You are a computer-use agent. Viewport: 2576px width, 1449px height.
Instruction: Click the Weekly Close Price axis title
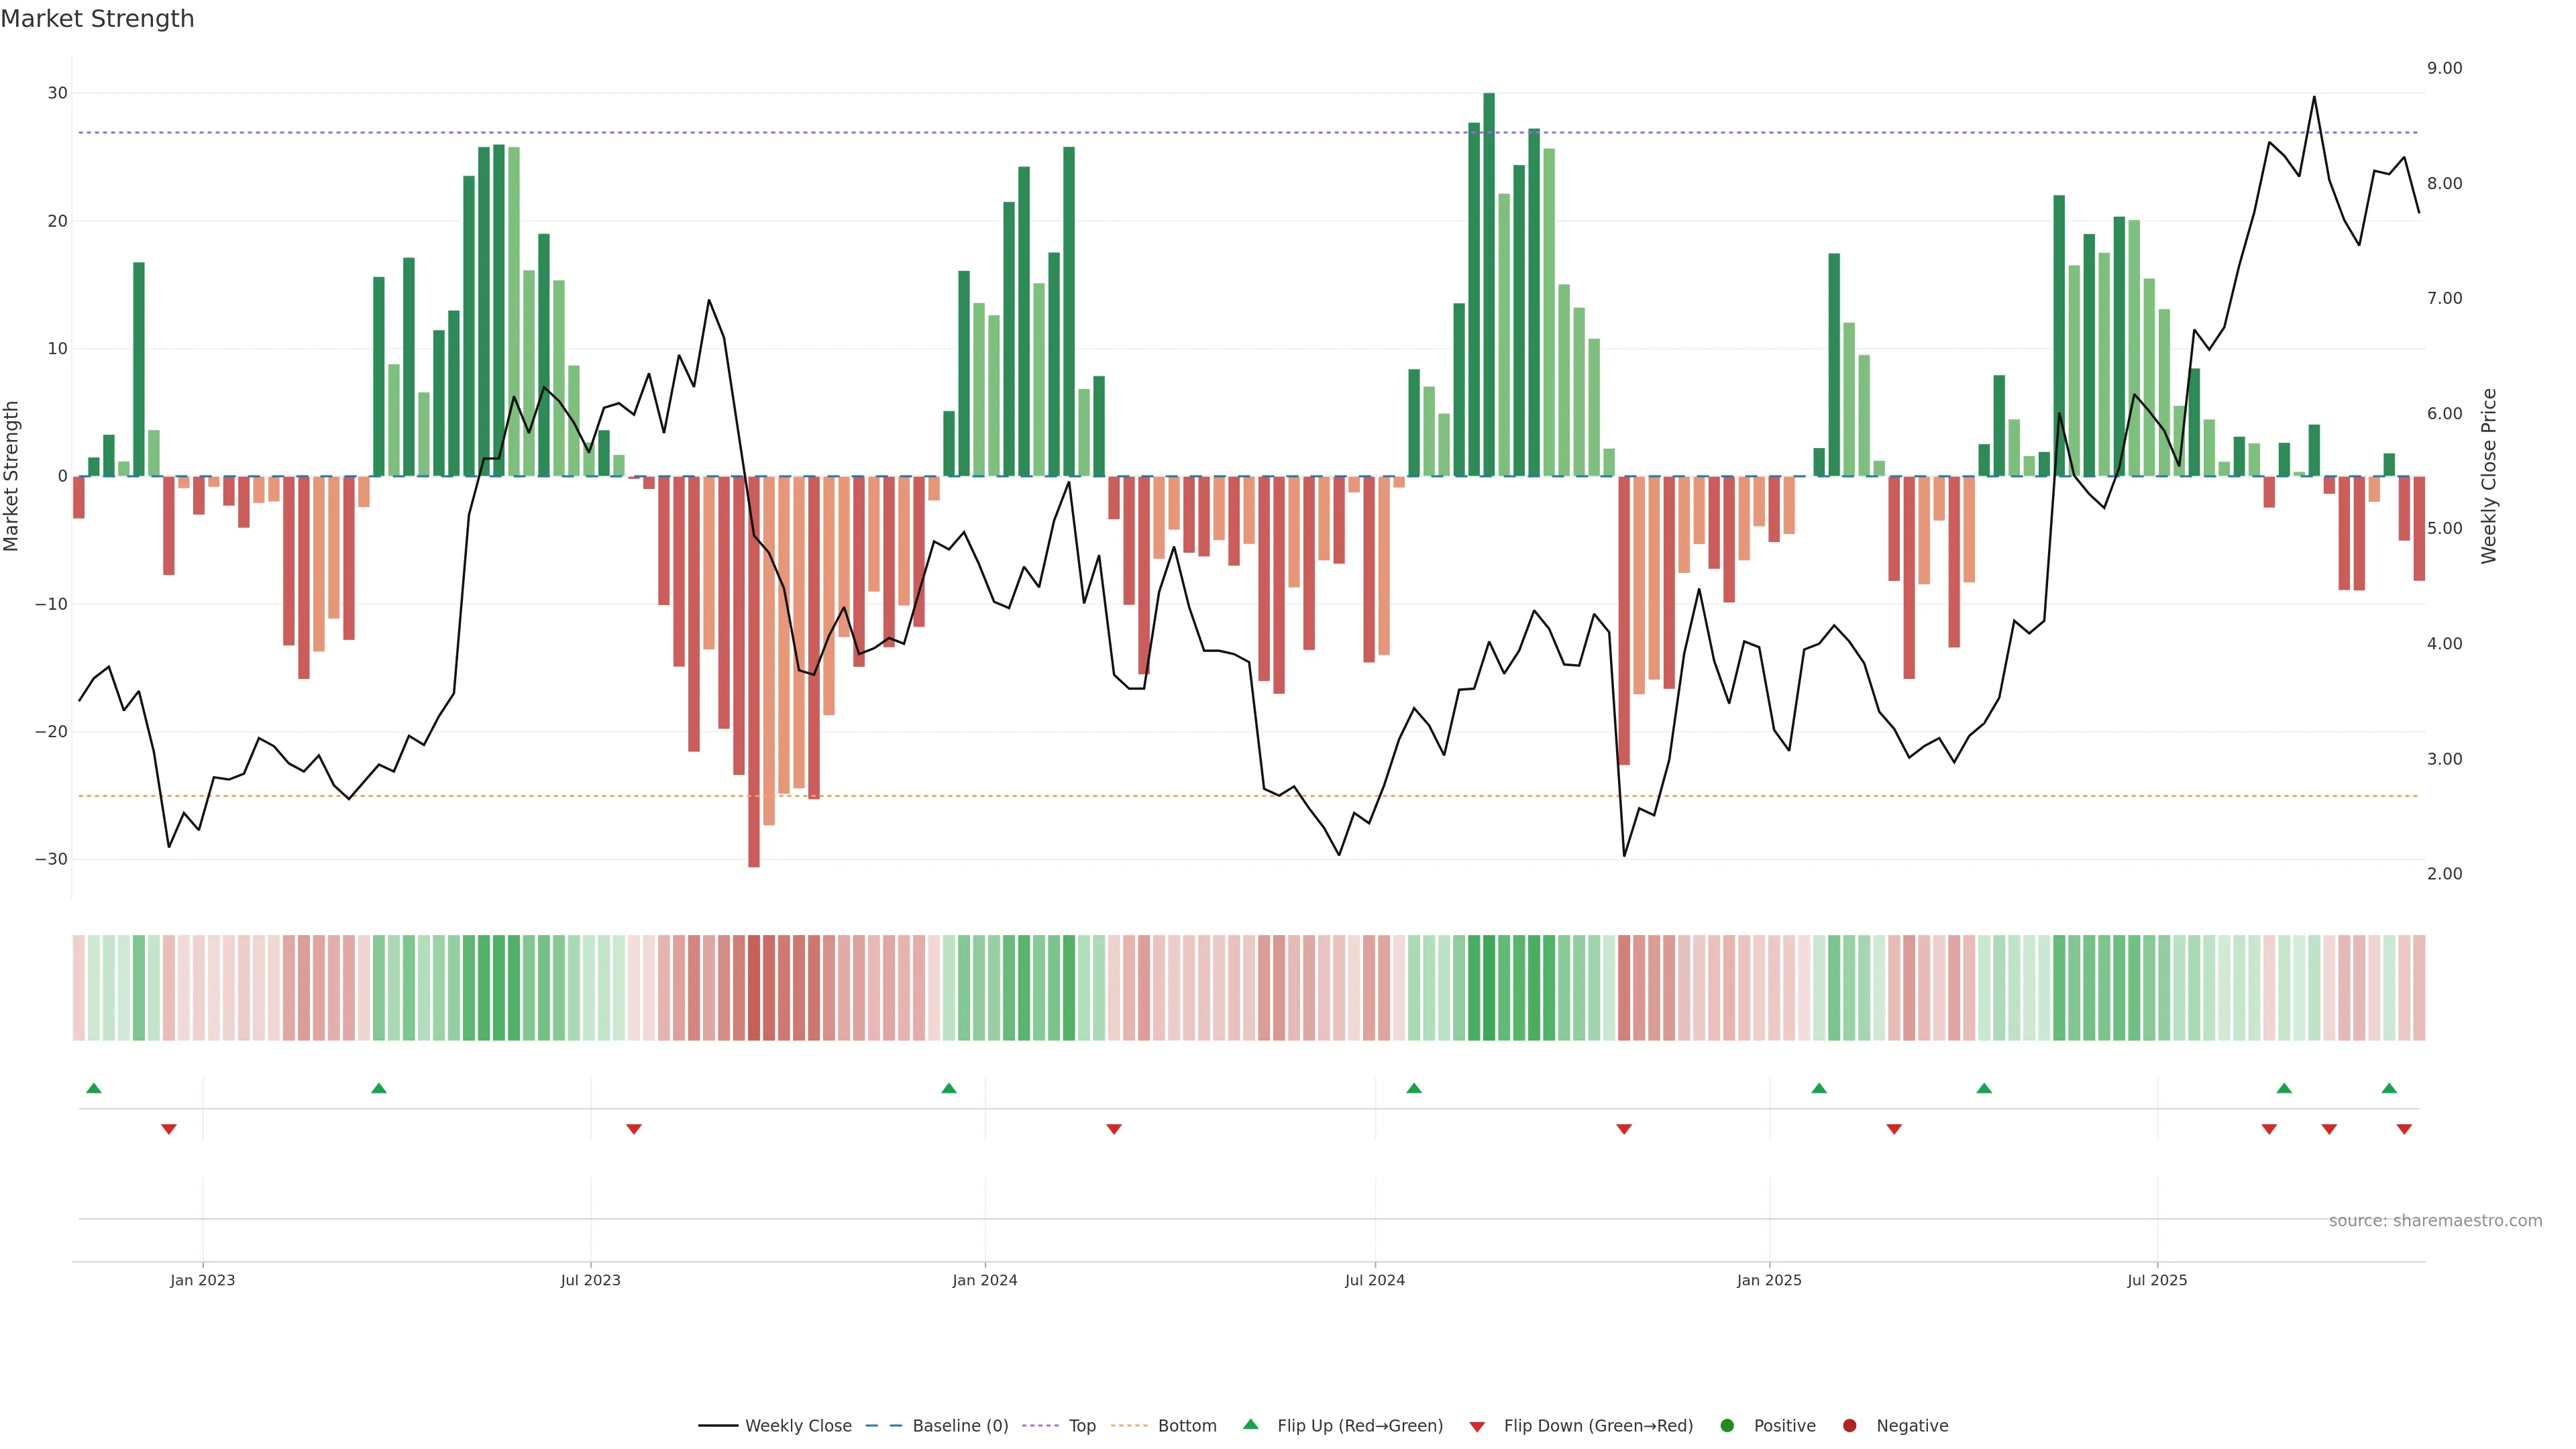click(x=2489, y=476)
